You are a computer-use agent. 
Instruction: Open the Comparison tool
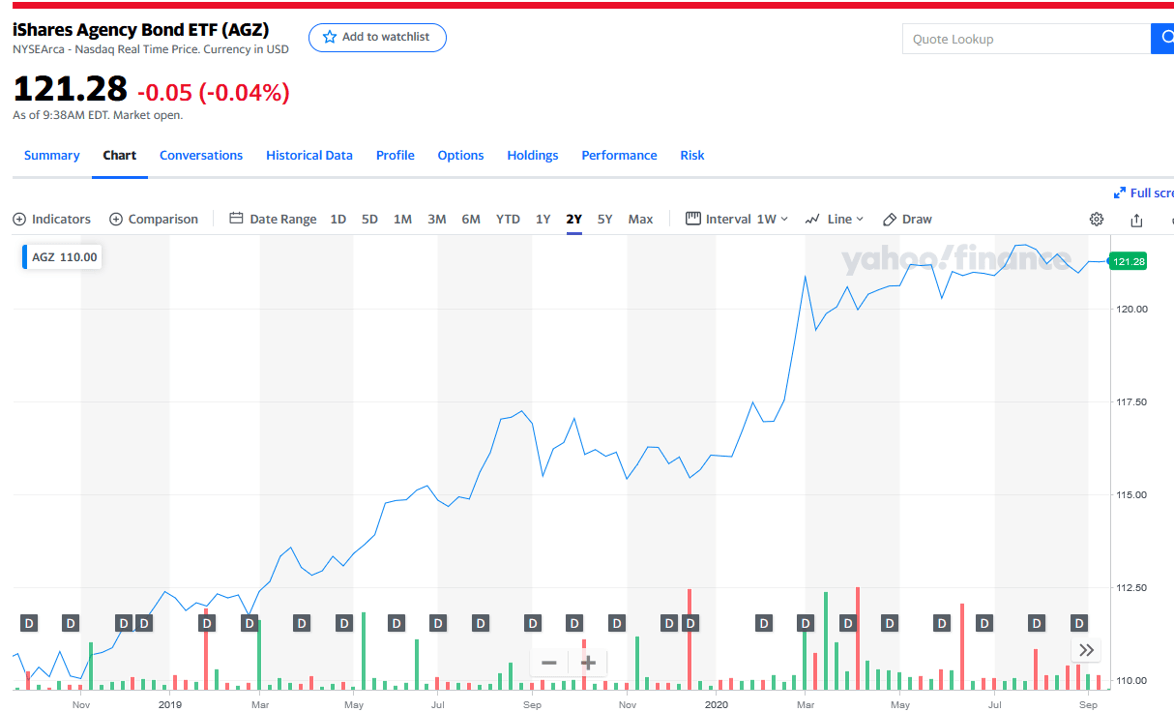point(153,219)
